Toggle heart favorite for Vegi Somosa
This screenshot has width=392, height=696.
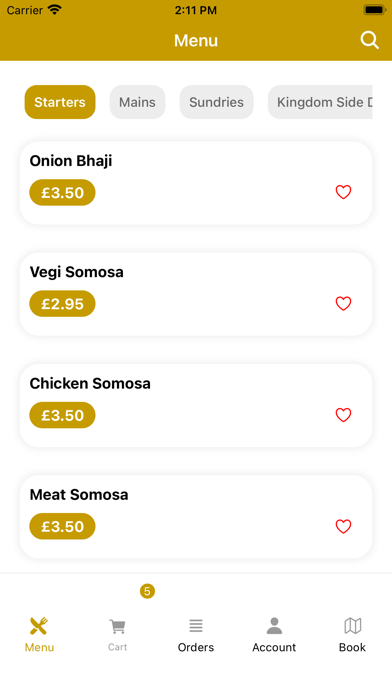click(343, 304)
